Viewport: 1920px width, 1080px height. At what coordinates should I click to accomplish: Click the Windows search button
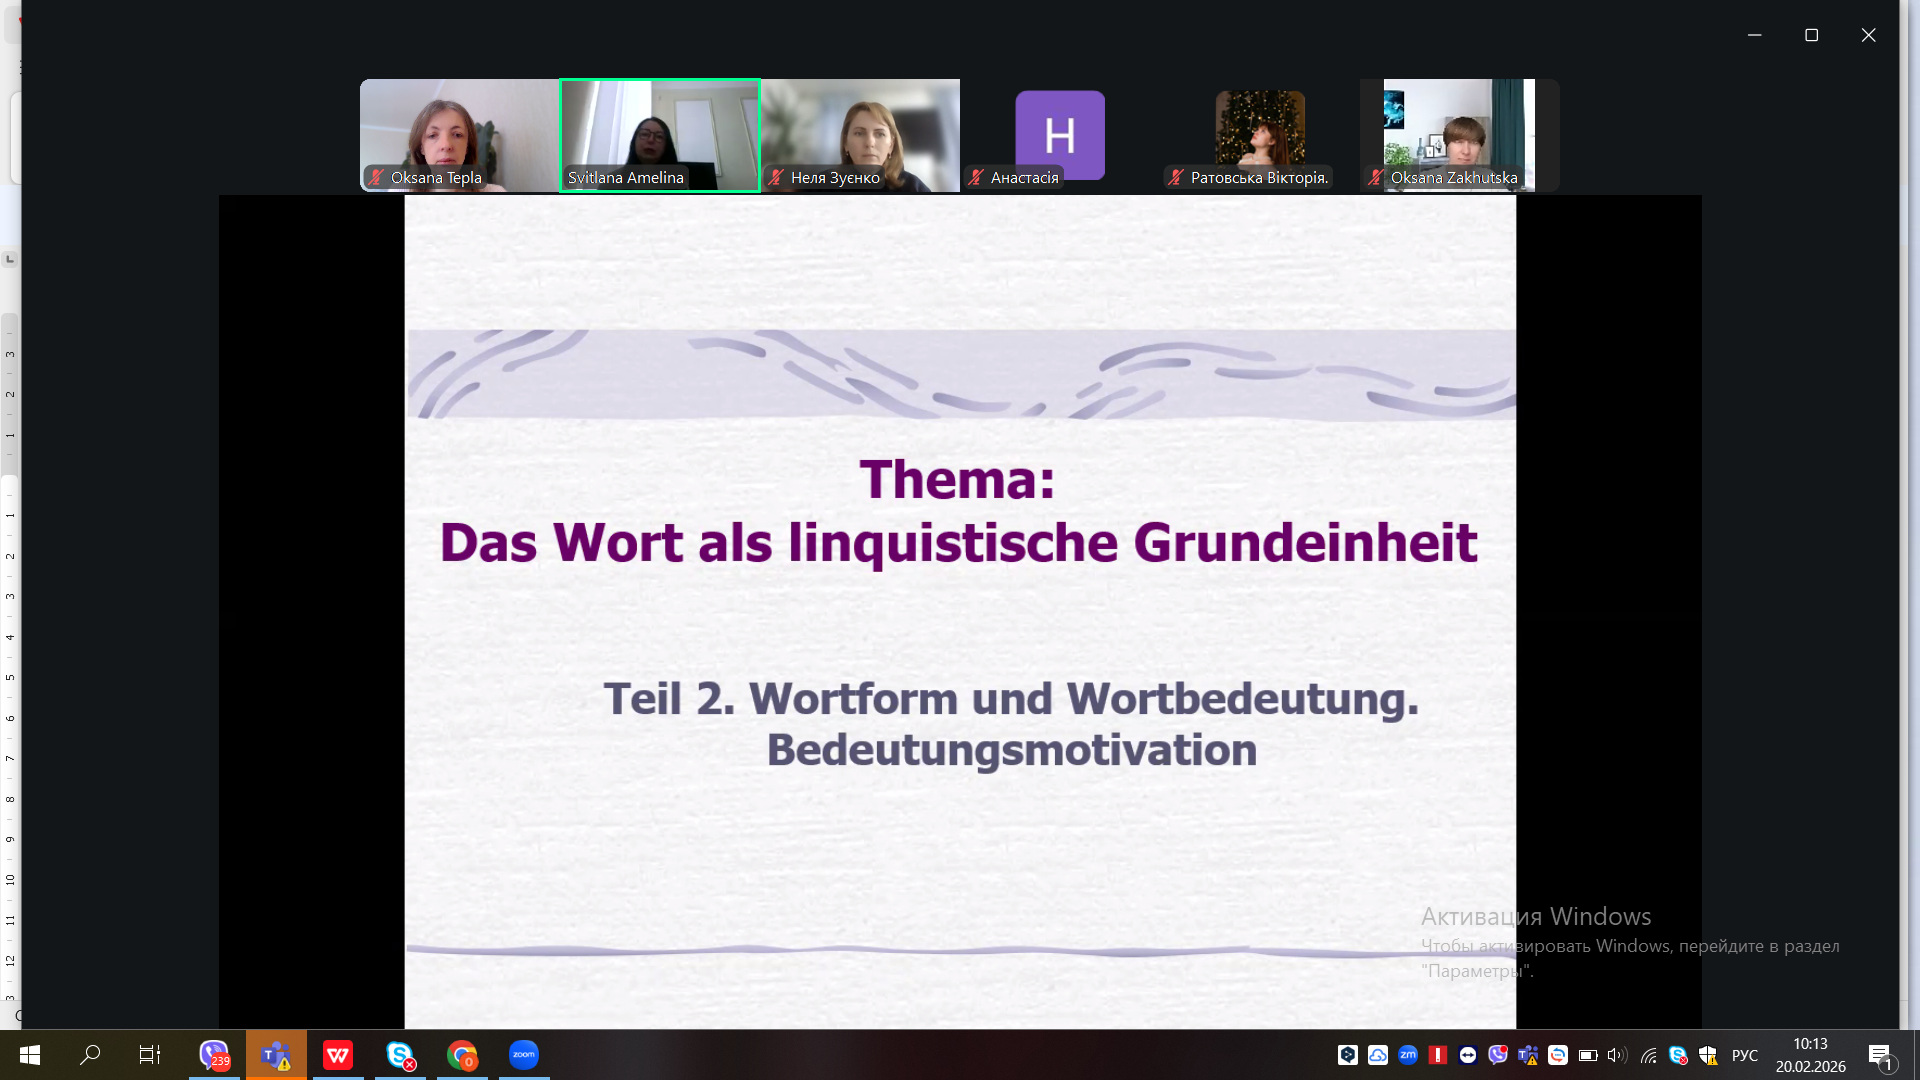point(90,1055)
